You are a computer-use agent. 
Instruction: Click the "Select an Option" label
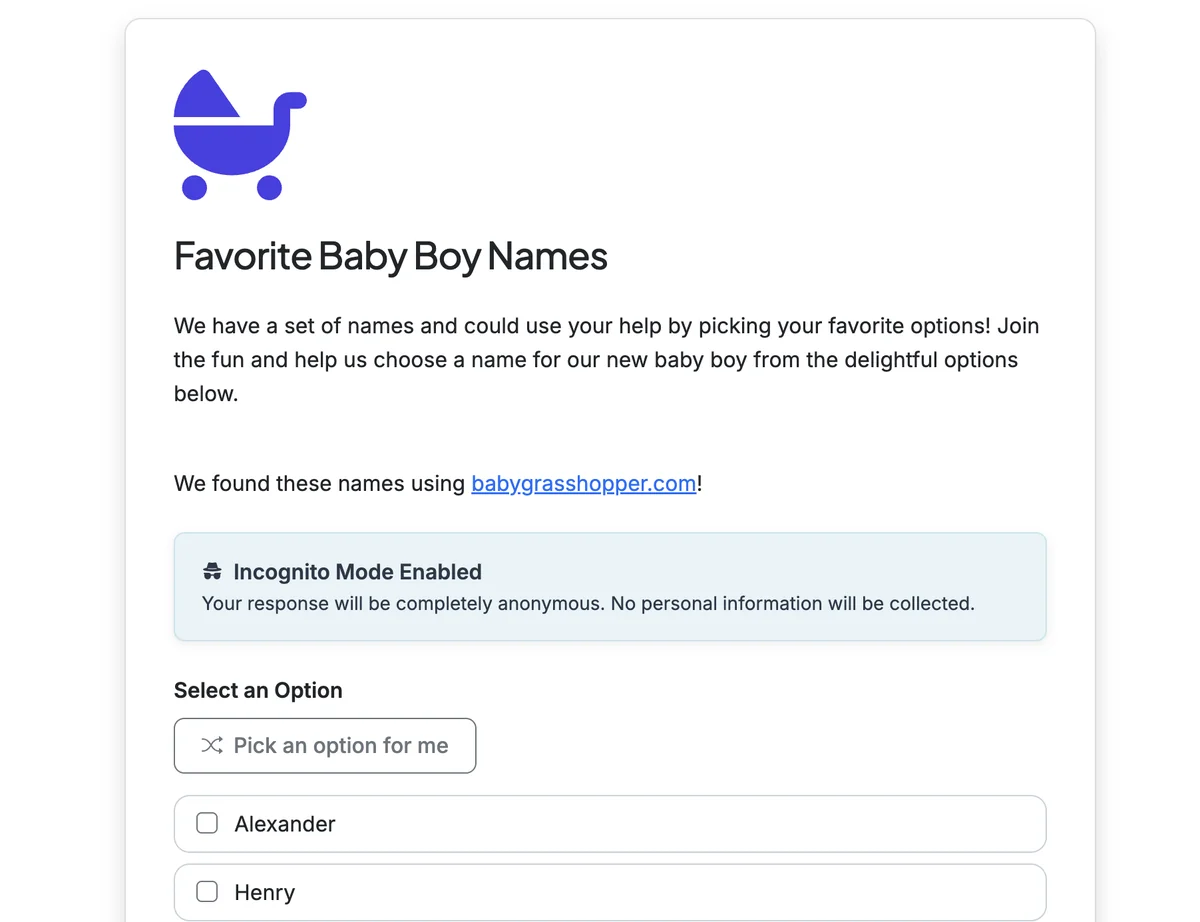258,691
